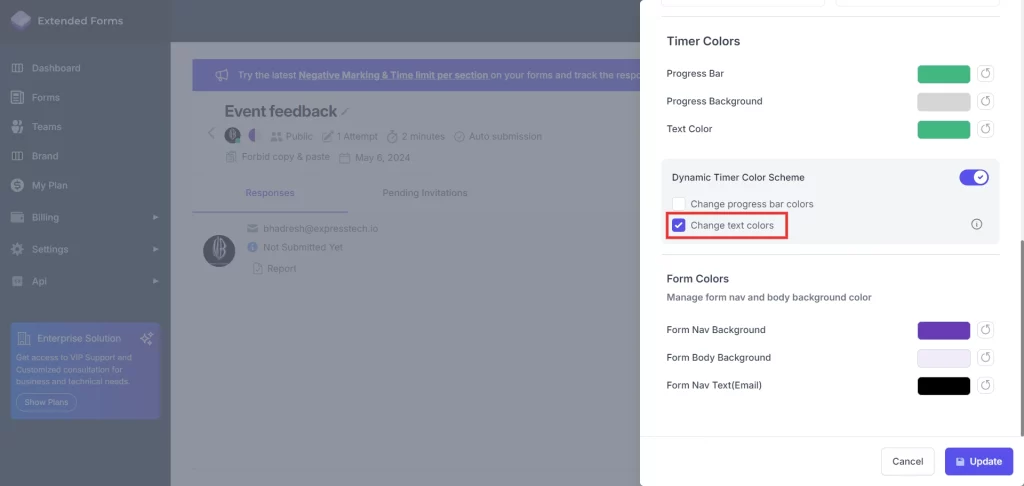Toggle the Dynamic Timer Color Scheme switch

tap(974, 177)
